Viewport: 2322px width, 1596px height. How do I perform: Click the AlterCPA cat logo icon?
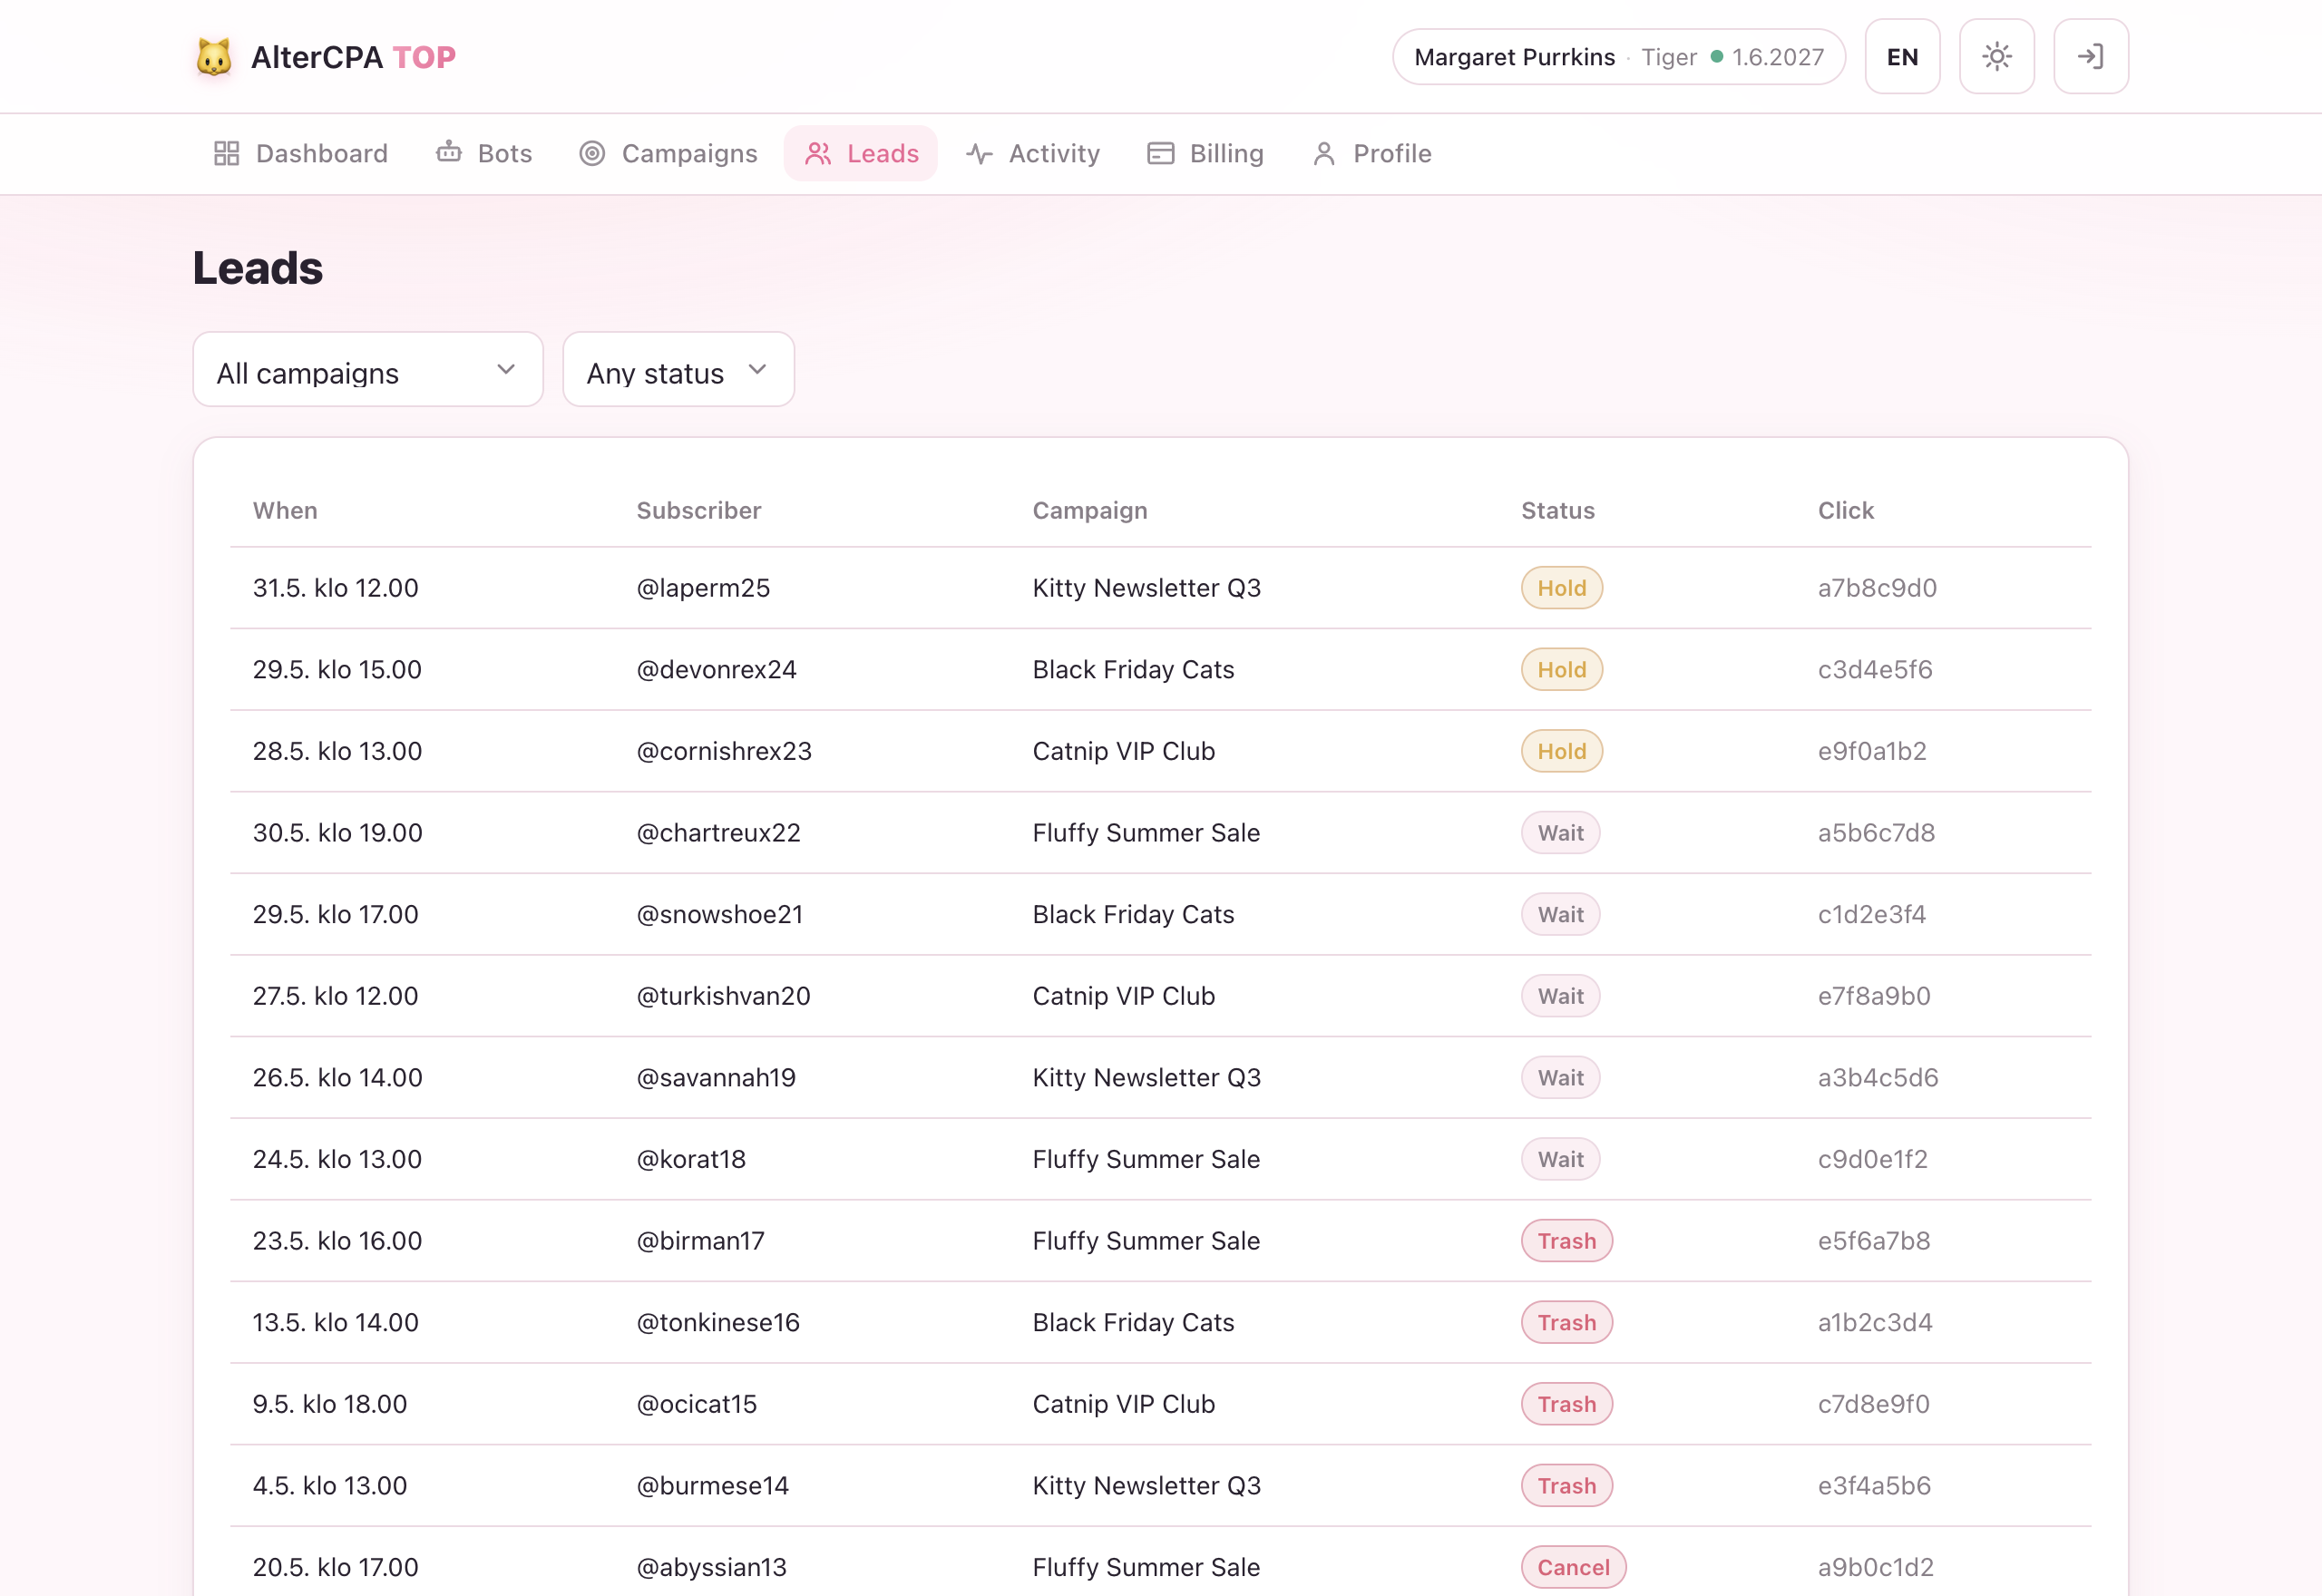click(213, 57)
